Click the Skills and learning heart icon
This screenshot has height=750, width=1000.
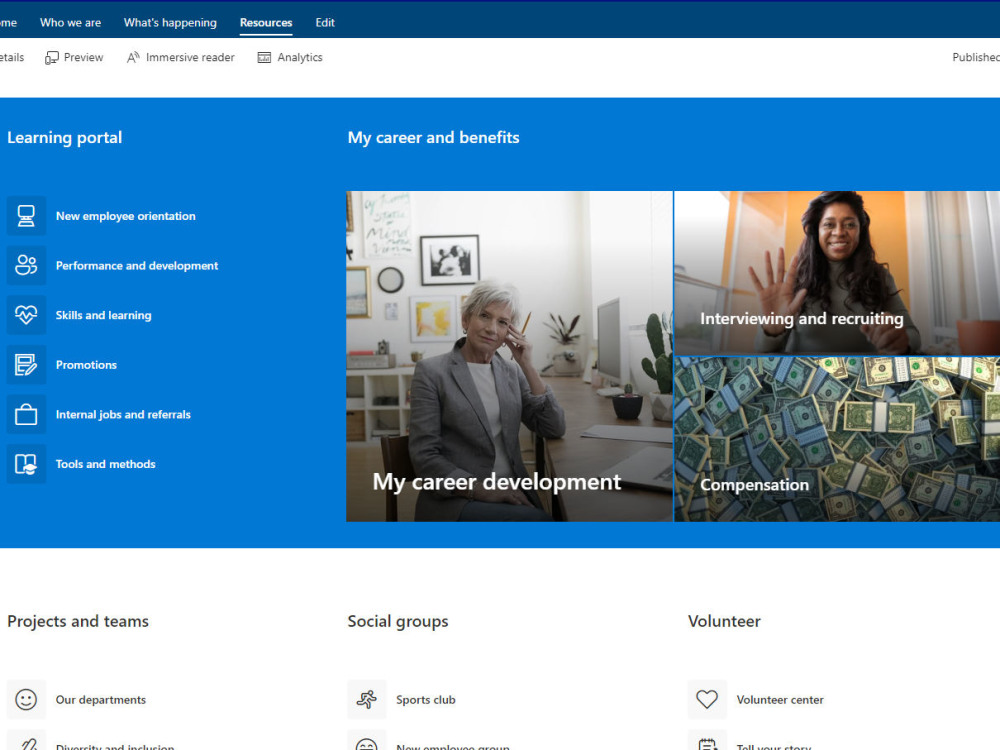(26, 315)
